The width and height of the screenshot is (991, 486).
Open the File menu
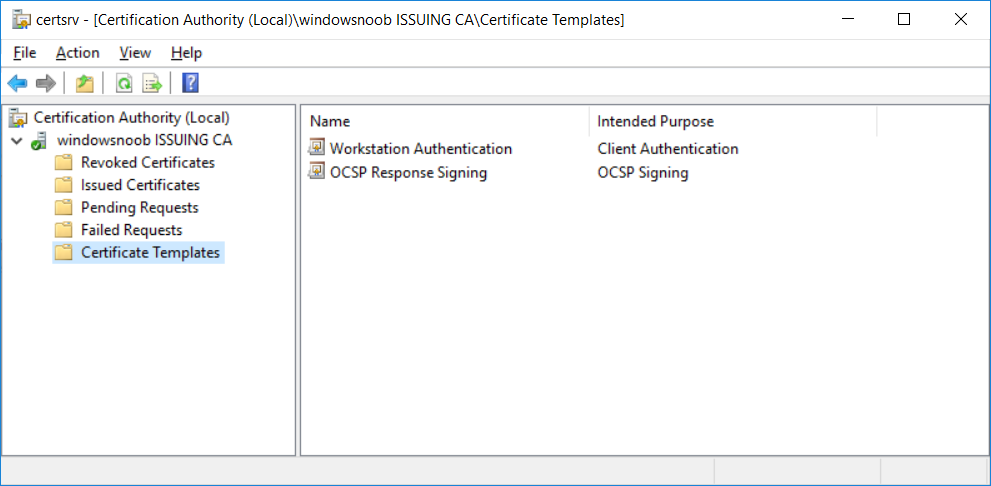click(25, 52)
